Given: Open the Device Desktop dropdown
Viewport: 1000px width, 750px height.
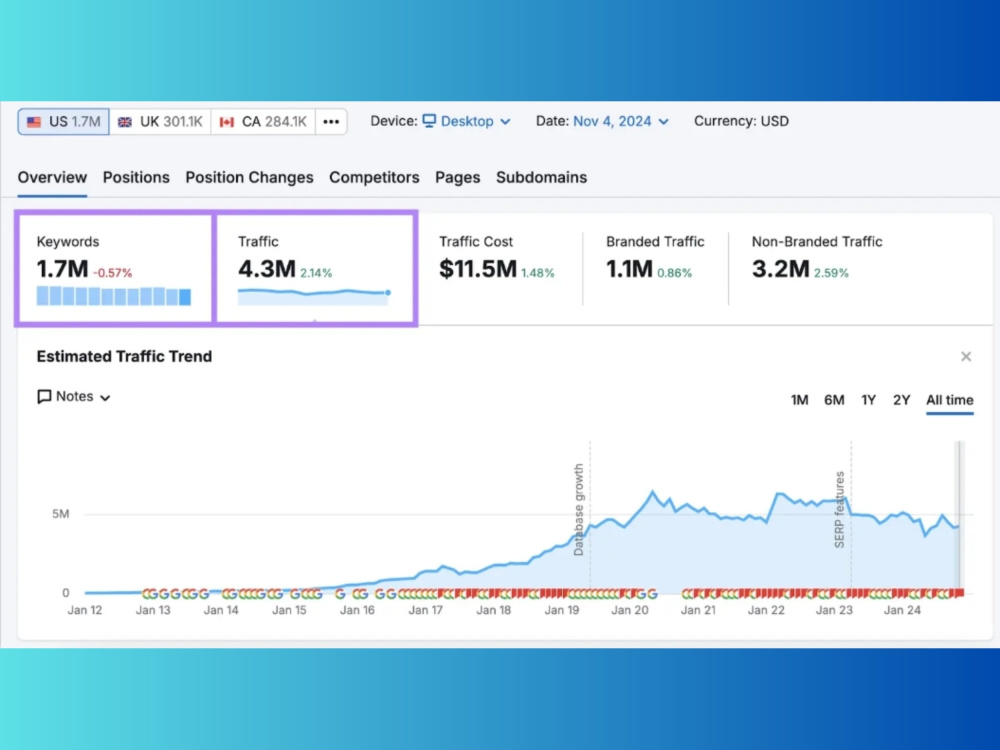Looking at the screenshot, I should point(466,121).
